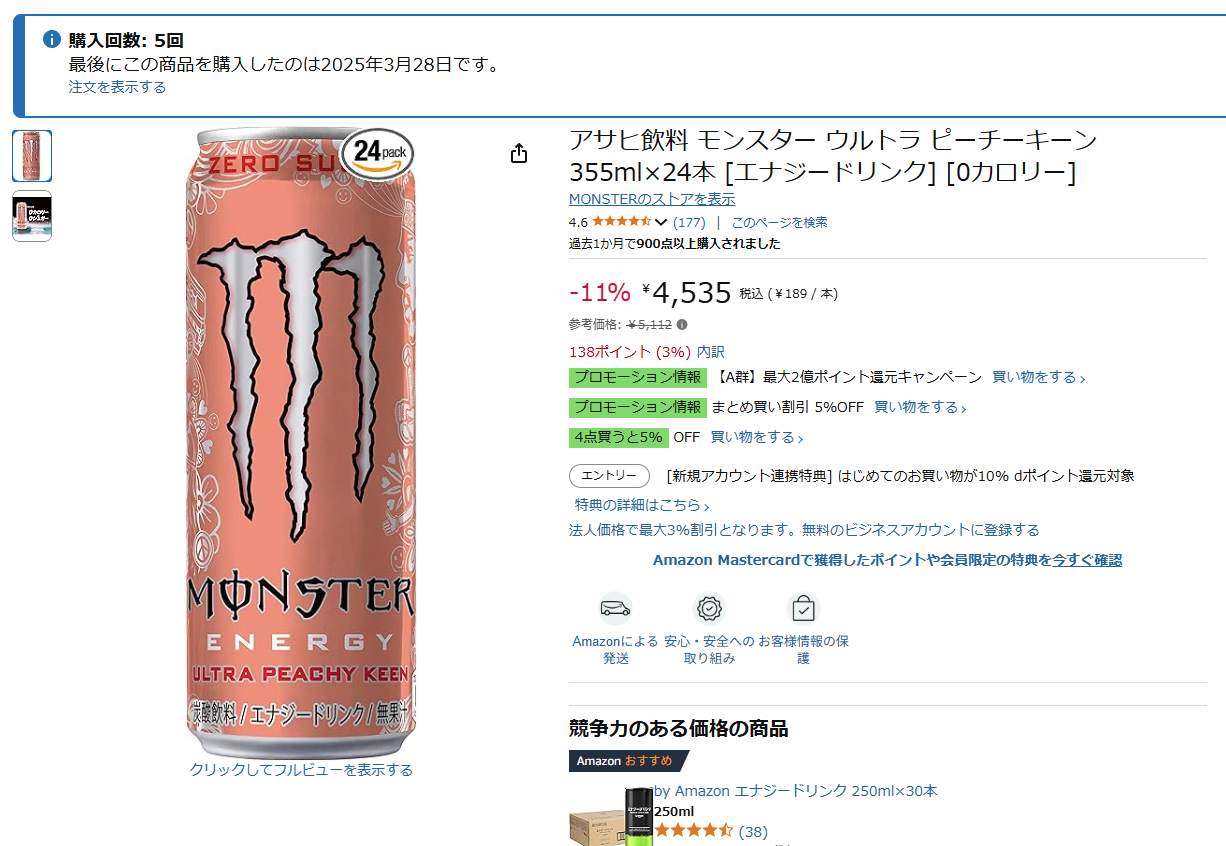Screen dimensions: 1226x846
Task: Expand 特典の詳細はこちら chevron link
Action: [x=642, y=506]
